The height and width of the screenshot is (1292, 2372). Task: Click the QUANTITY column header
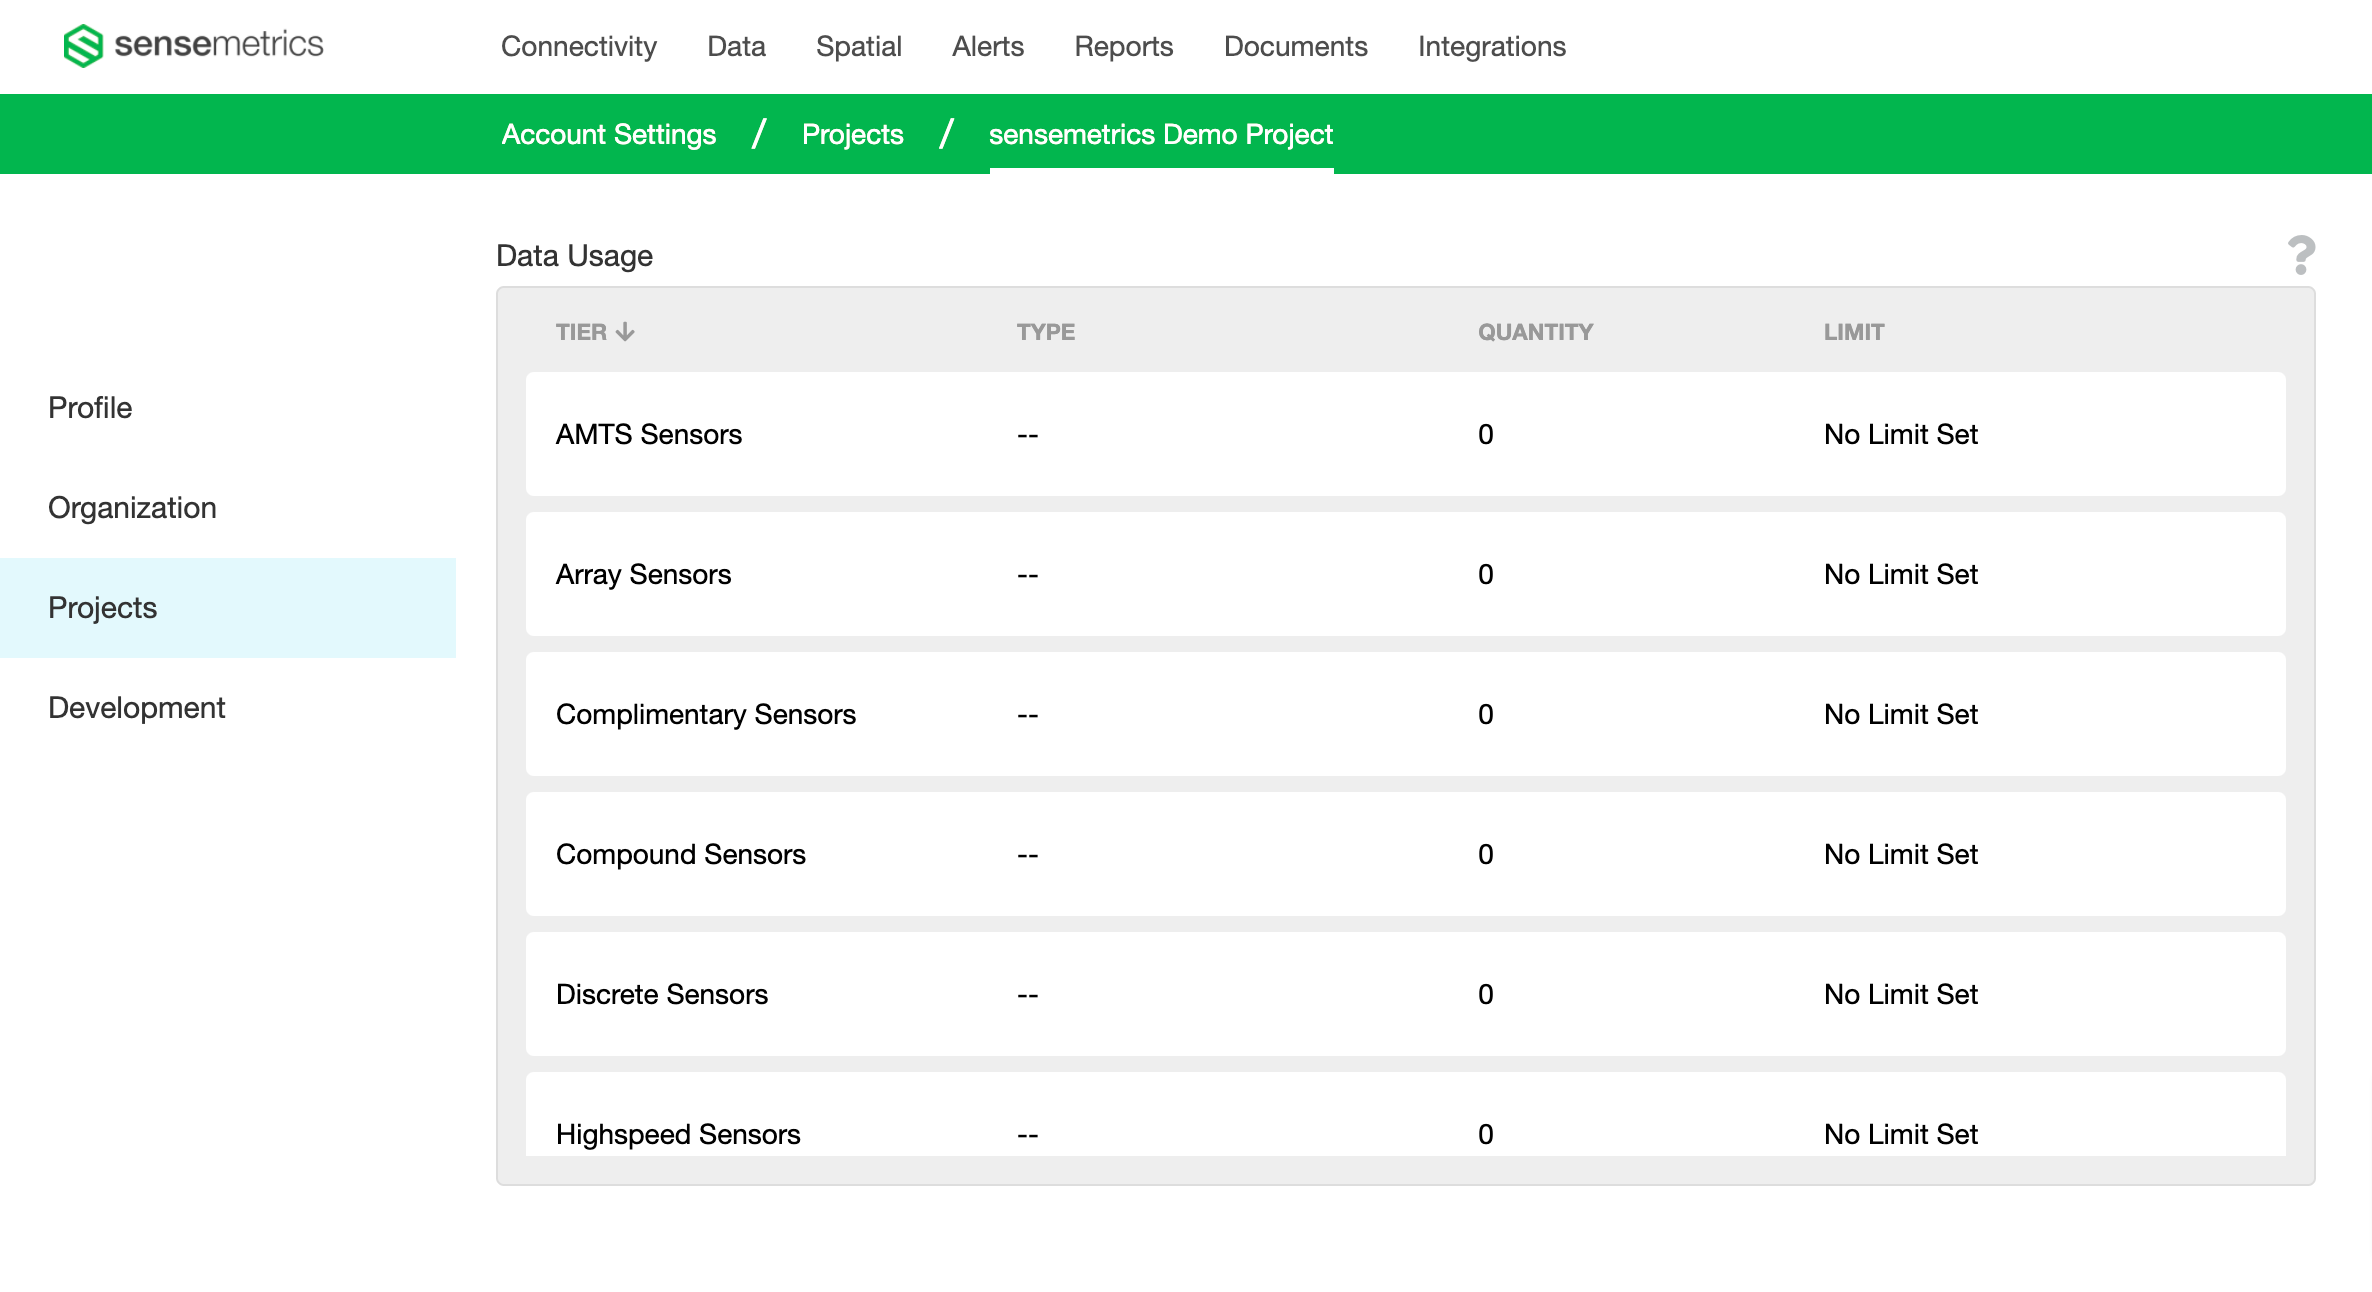[1536, 332]
